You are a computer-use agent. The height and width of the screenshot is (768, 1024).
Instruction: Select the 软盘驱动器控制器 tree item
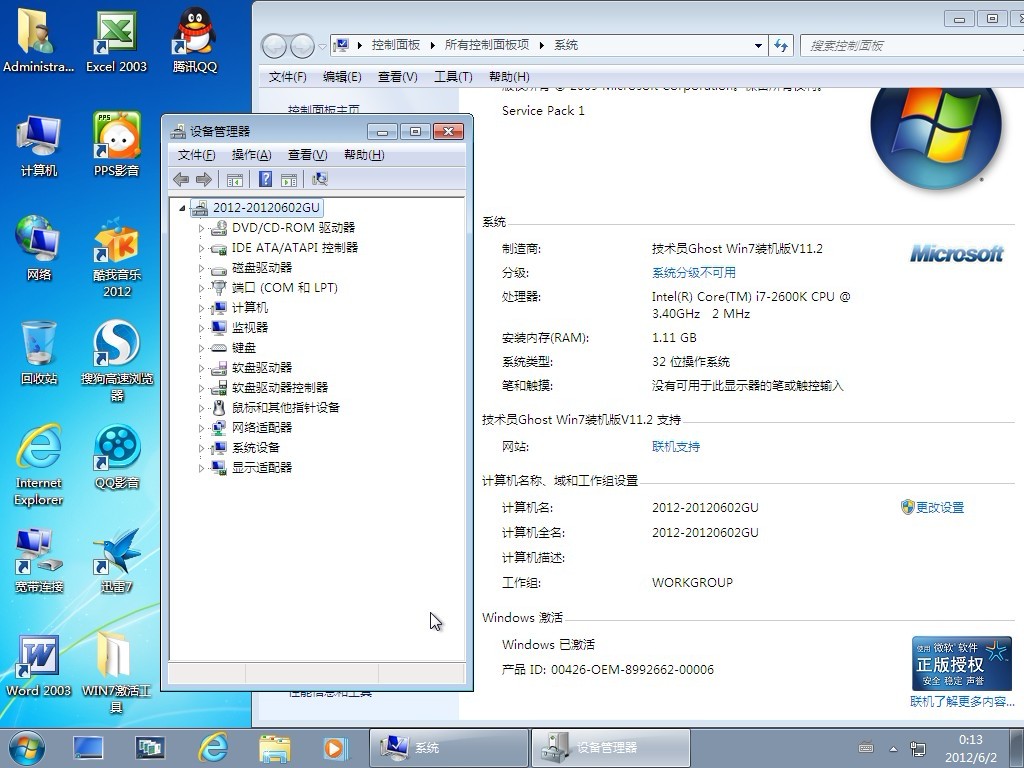click(x=280, y=388)
